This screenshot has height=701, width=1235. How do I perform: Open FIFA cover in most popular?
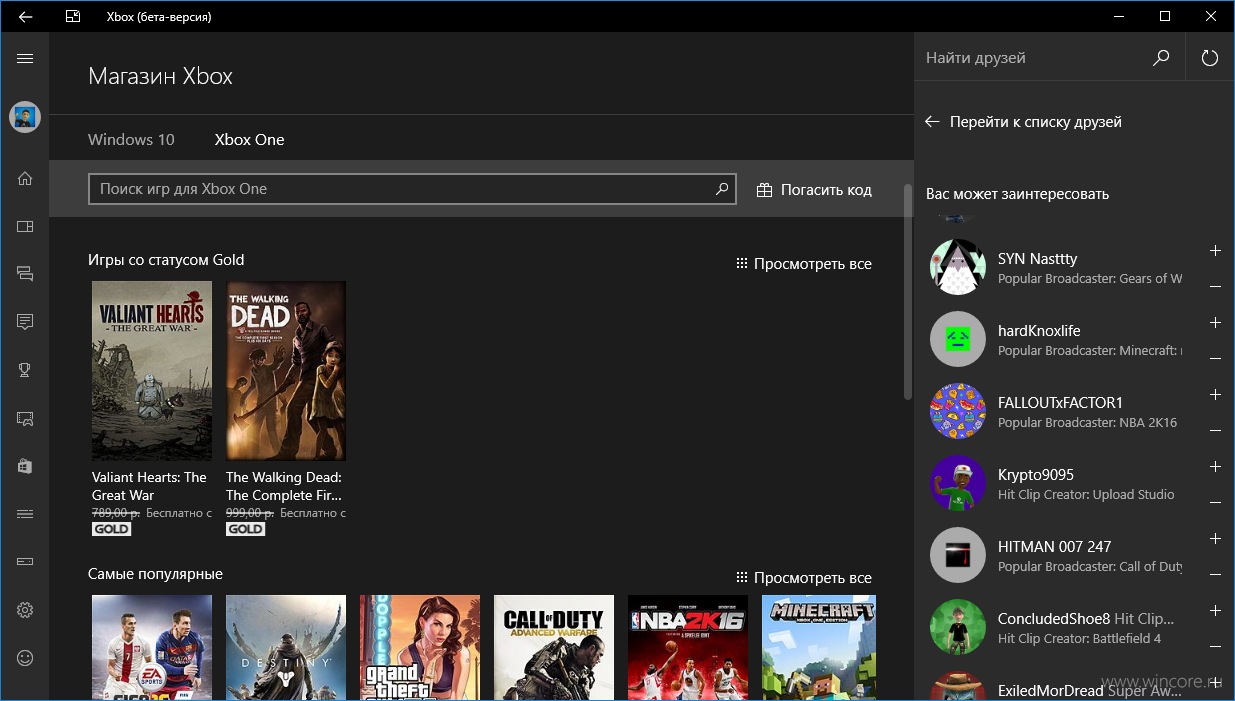point(152,648)
